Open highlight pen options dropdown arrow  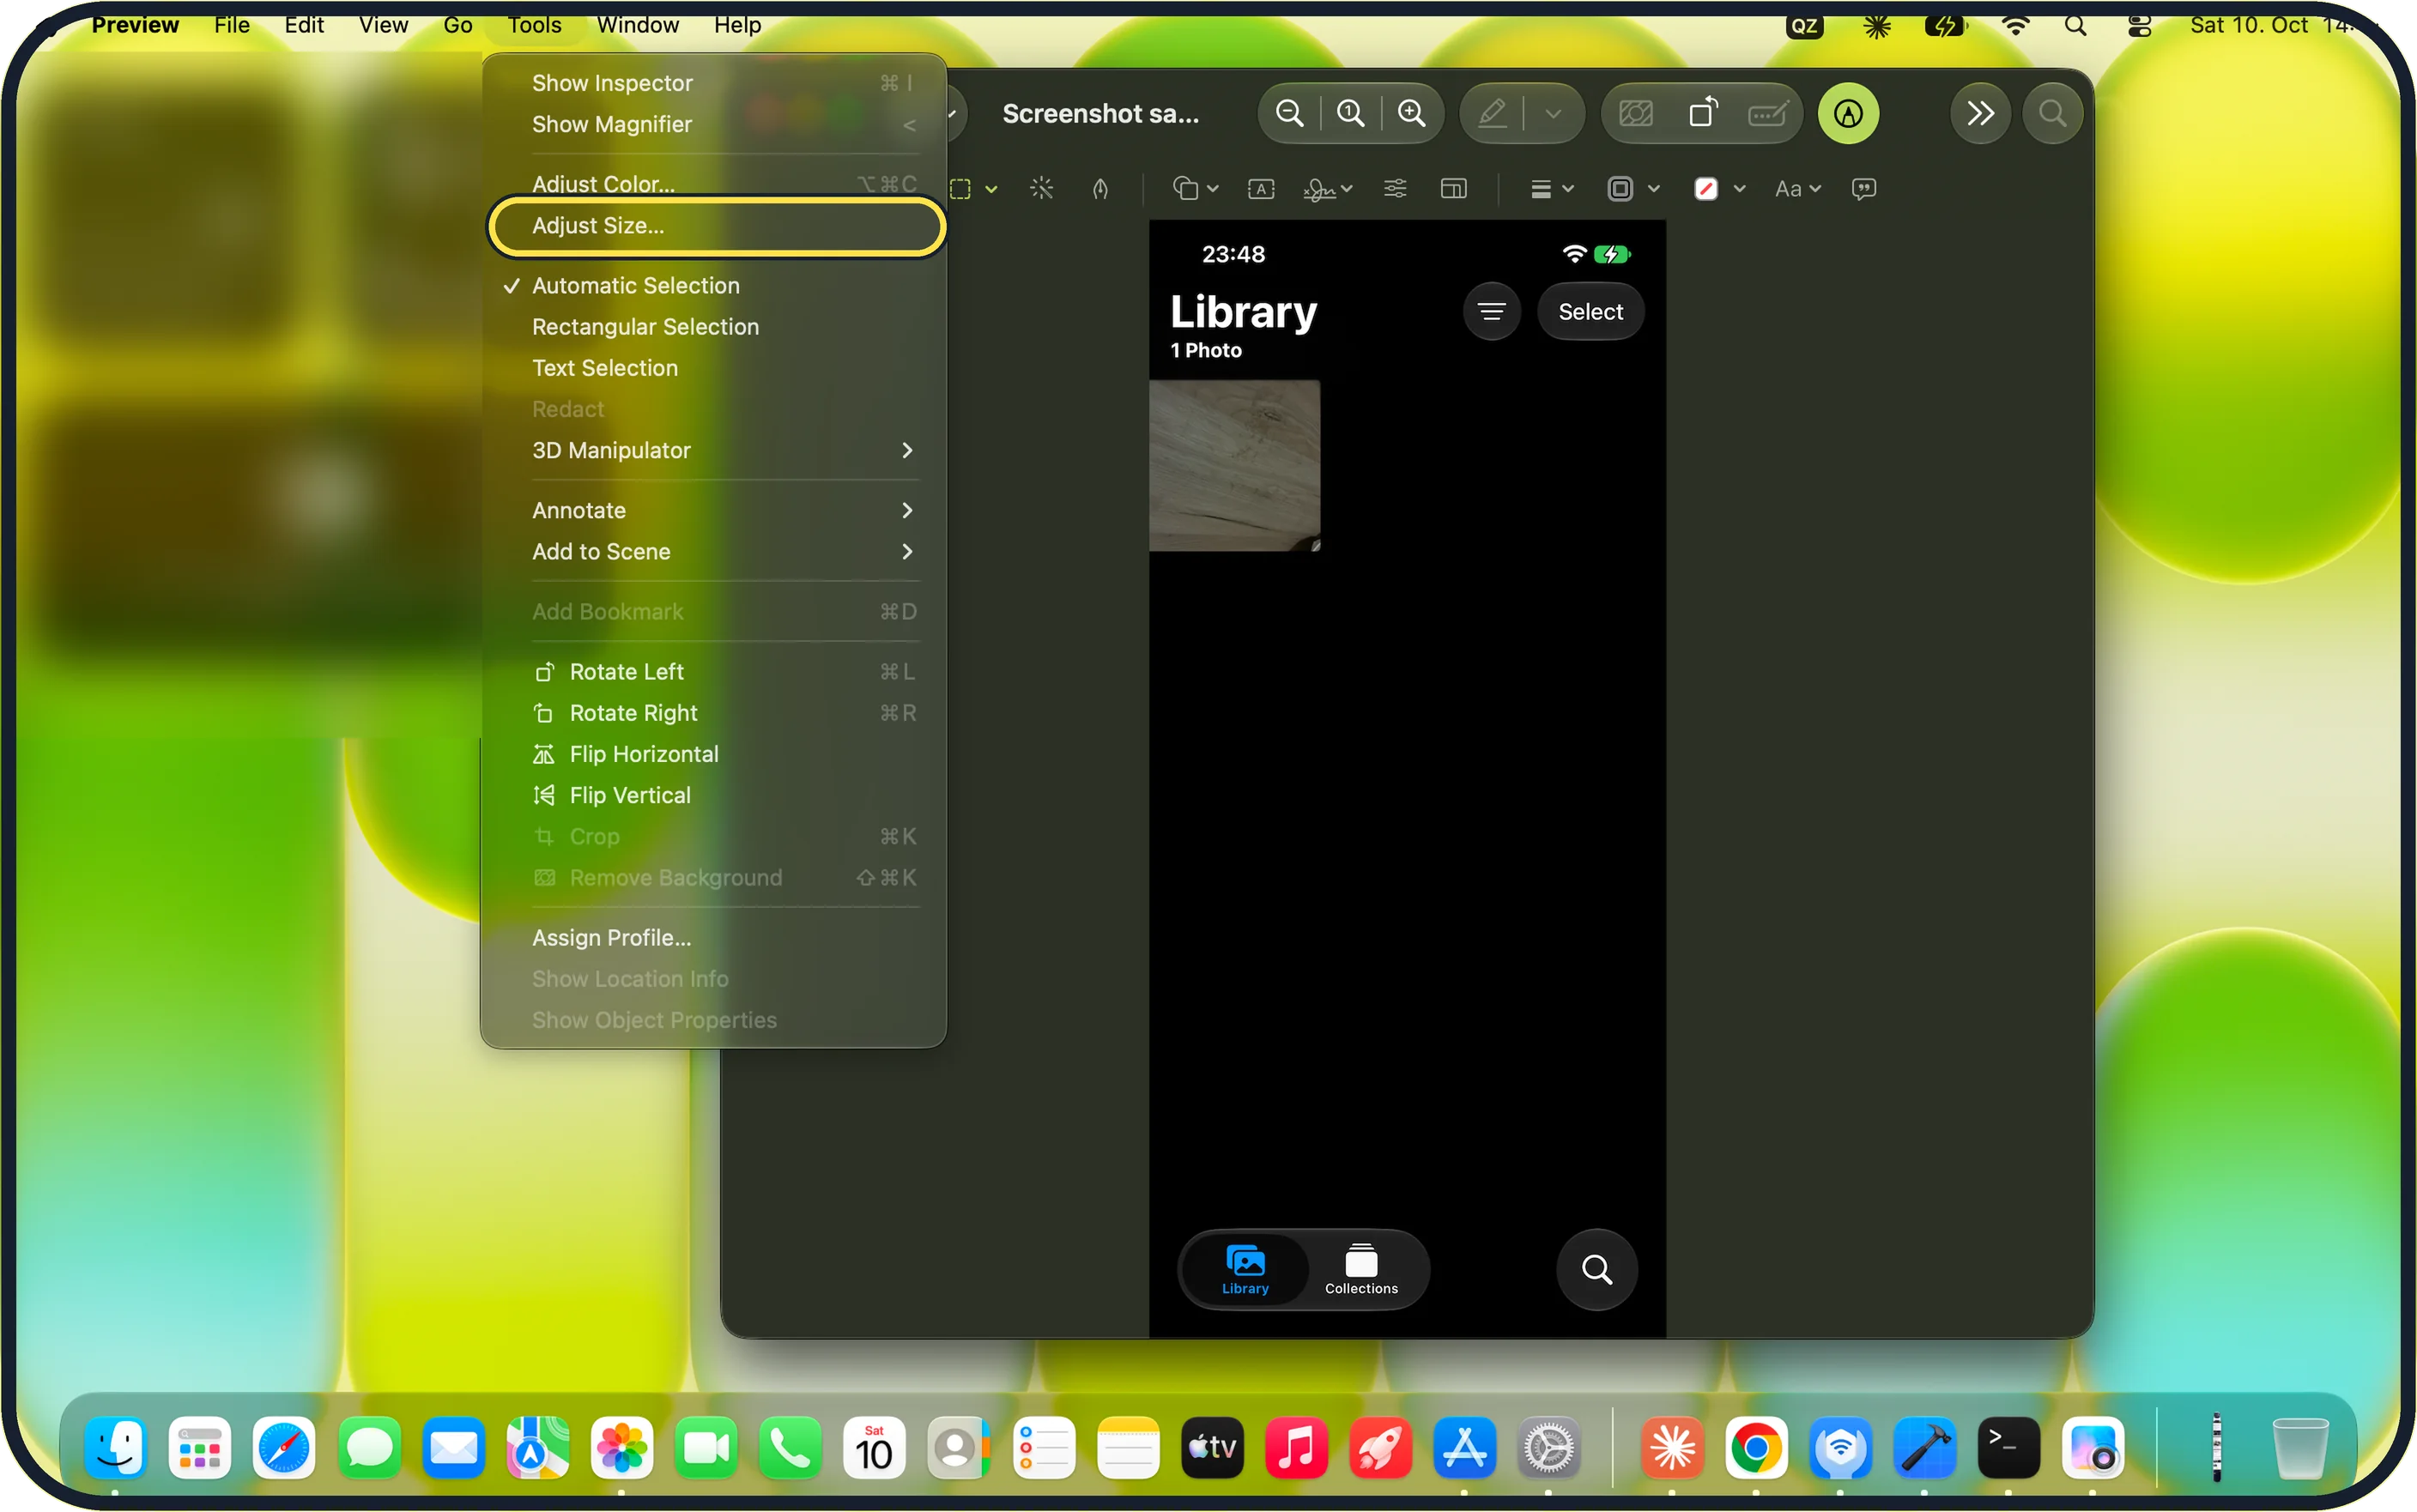pyautogui.click(x=1552, y=113)
